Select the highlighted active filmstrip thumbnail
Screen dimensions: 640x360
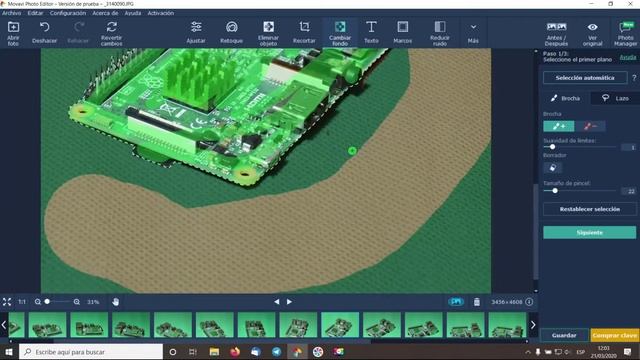click(x=340, y=324)
